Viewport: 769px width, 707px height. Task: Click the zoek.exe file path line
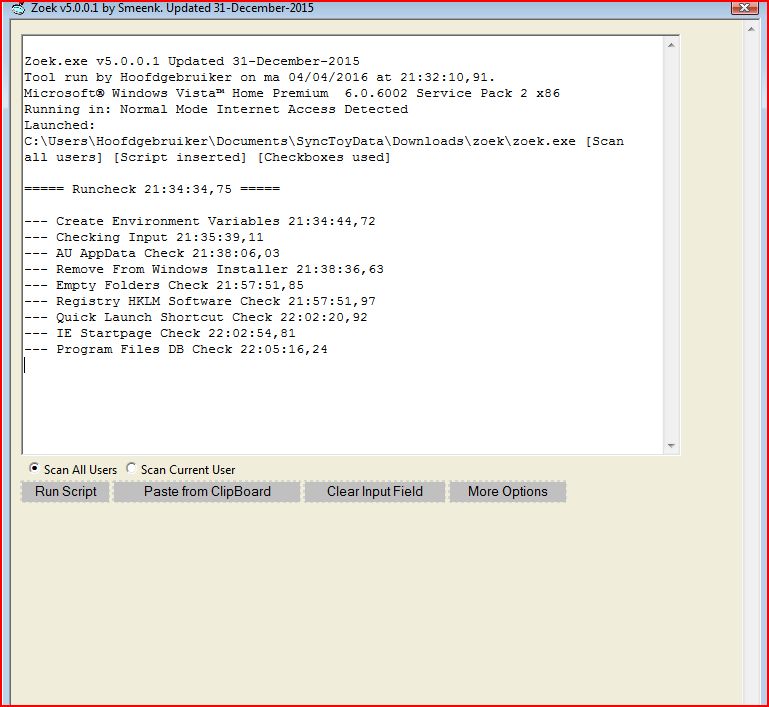(x=324, y=141)
